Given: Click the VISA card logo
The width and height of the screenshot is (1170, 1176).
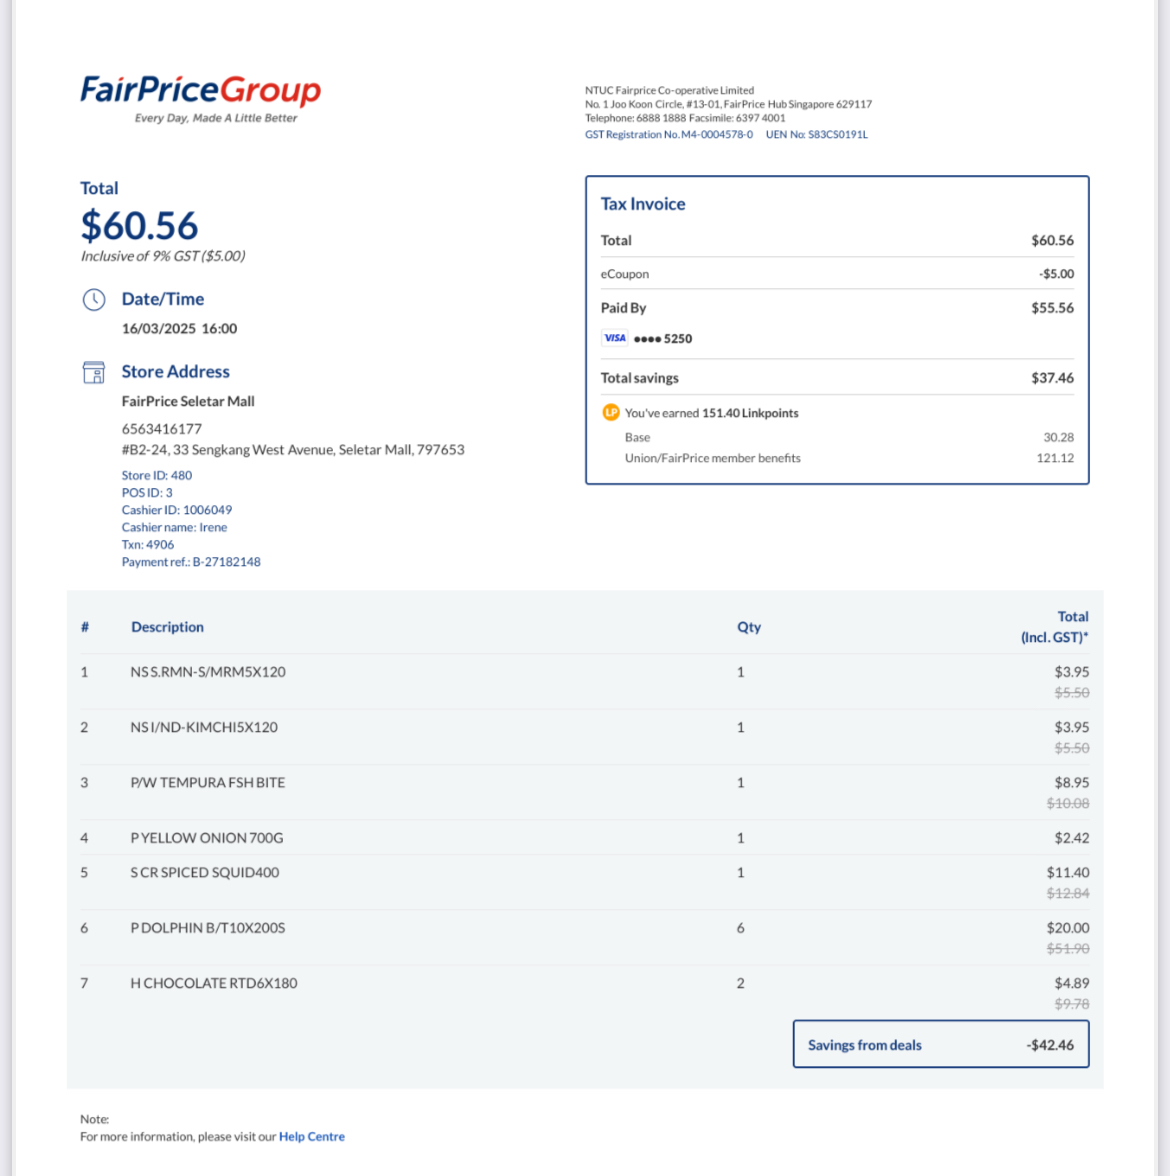Looking at the screenshot, I should [x=614, y=338].
